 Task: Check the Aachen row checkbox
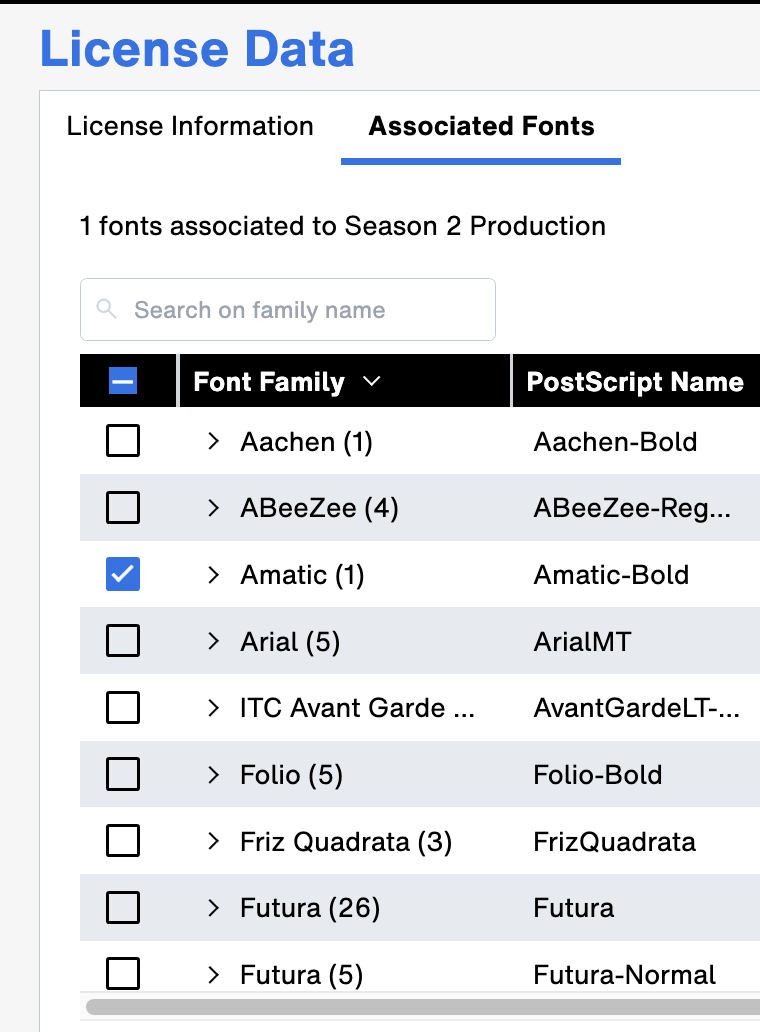pyautogui.click(x=123, y=440)
